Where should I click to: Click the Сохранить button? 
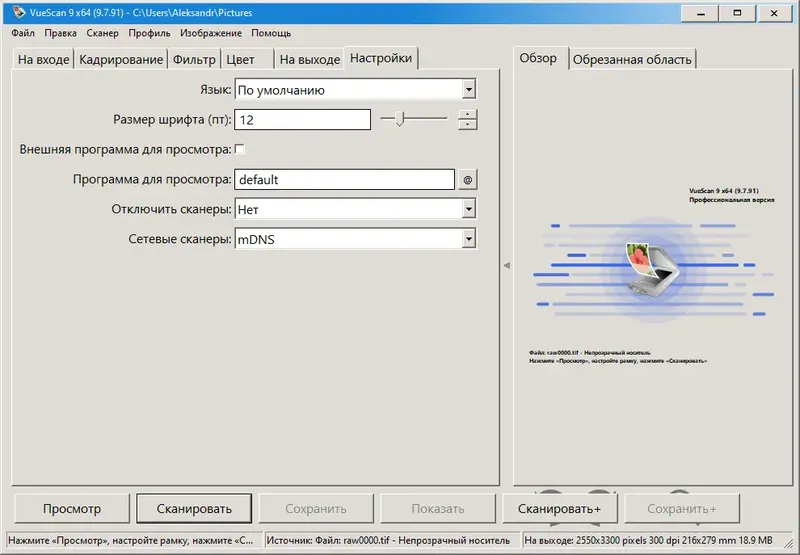[x=316, y=509]
